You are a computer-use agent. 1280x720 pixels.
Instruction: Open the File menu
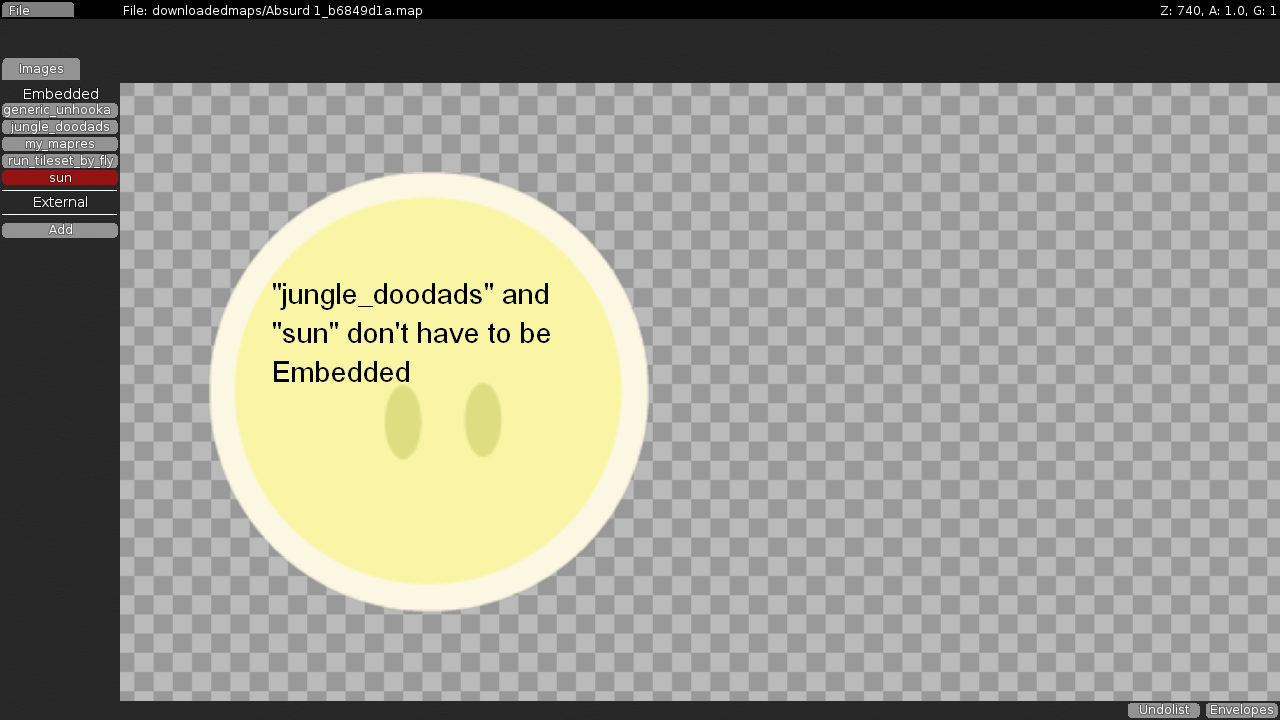(37, 10)
